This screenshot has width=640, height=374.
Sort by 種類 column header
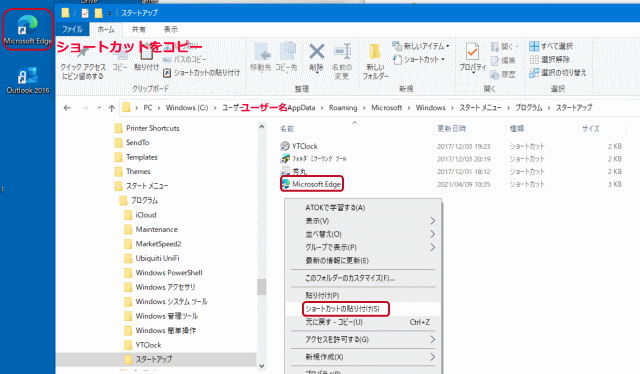point(517,129)
